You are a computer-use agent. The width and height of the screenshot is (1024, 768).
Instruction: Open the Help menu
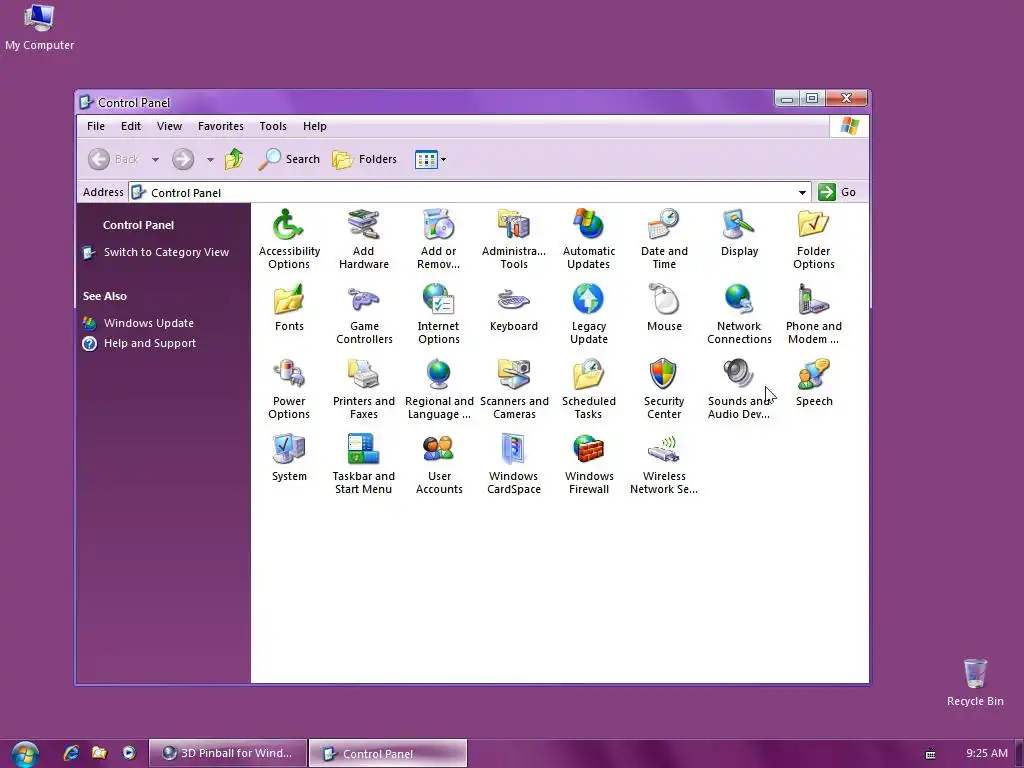tap(315, 126)
